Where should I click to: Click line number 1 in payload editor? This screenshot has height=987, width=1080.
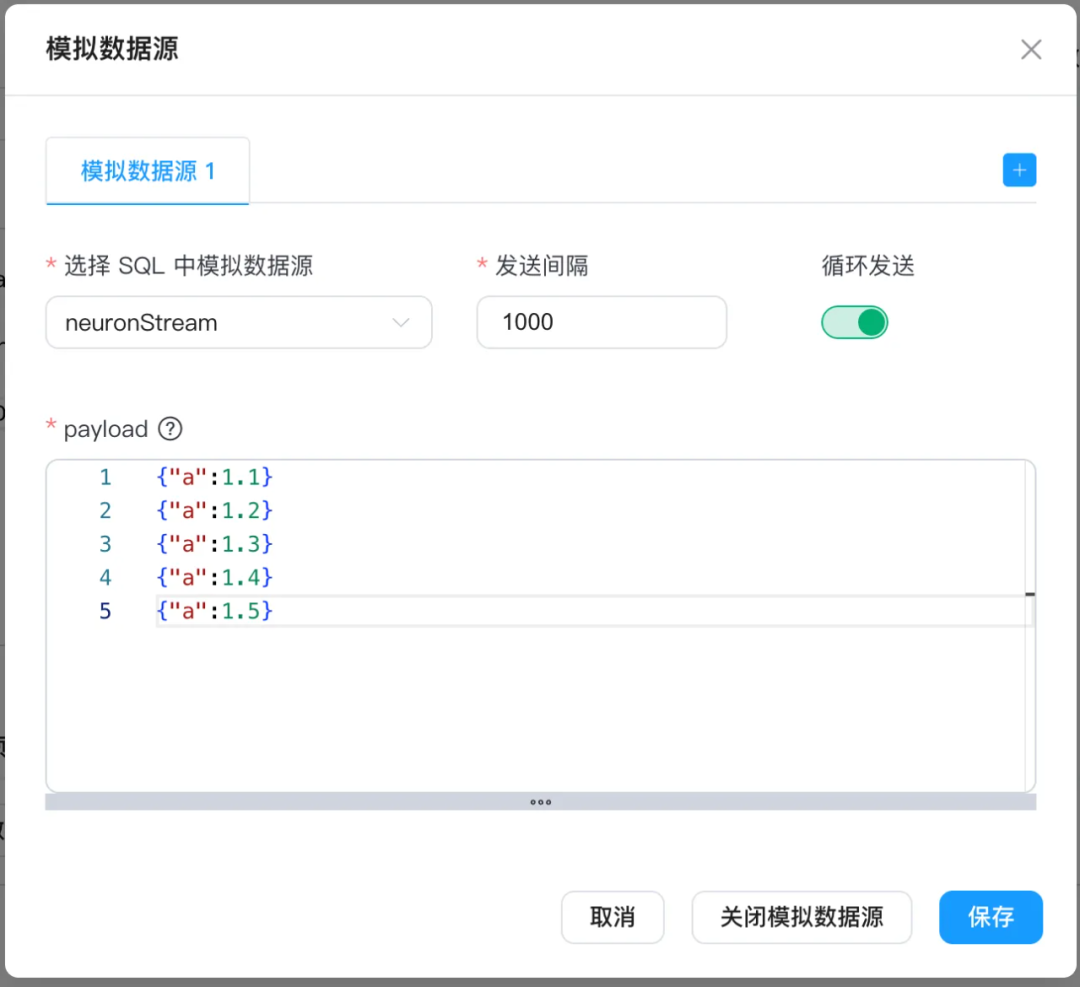pyautogui.click(x=105, y=477)
